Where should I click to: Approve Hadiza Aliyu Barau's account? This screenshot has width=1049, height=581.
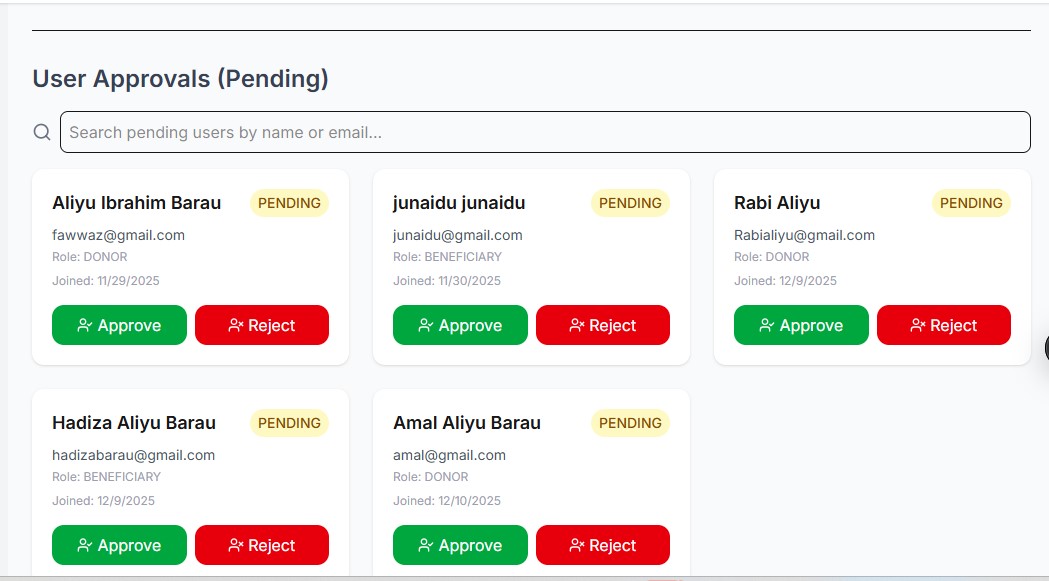tap(119, 545)
